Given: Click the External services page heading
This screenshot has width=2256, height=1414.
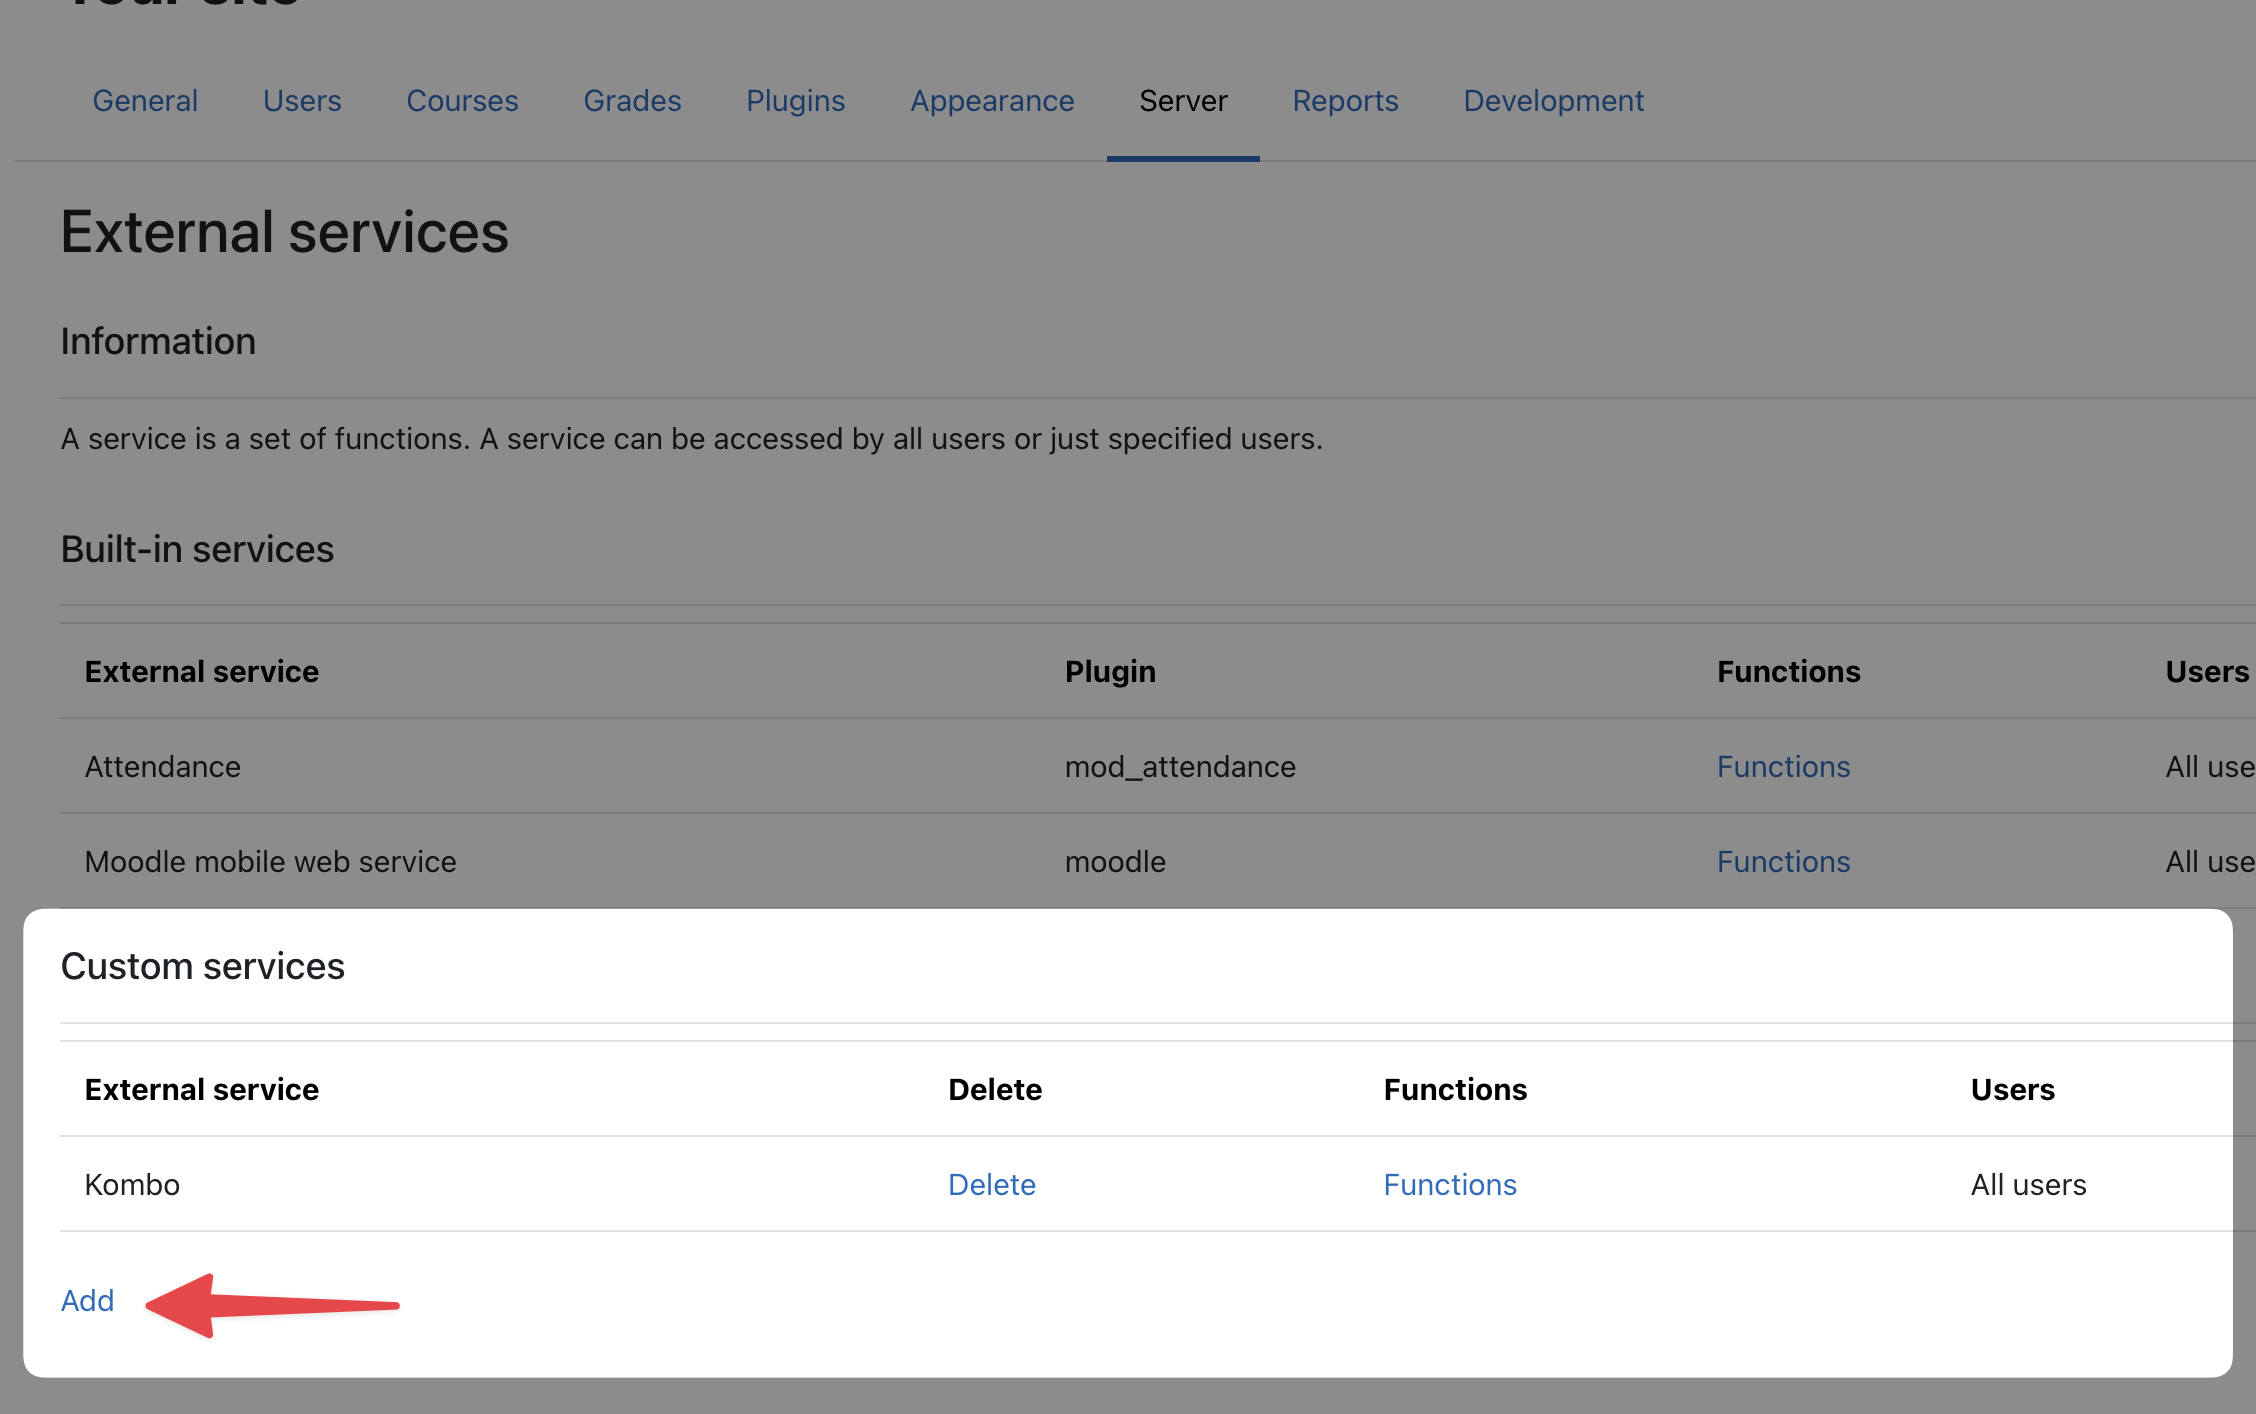Looking at the screenshot, I should pos(284,233).
